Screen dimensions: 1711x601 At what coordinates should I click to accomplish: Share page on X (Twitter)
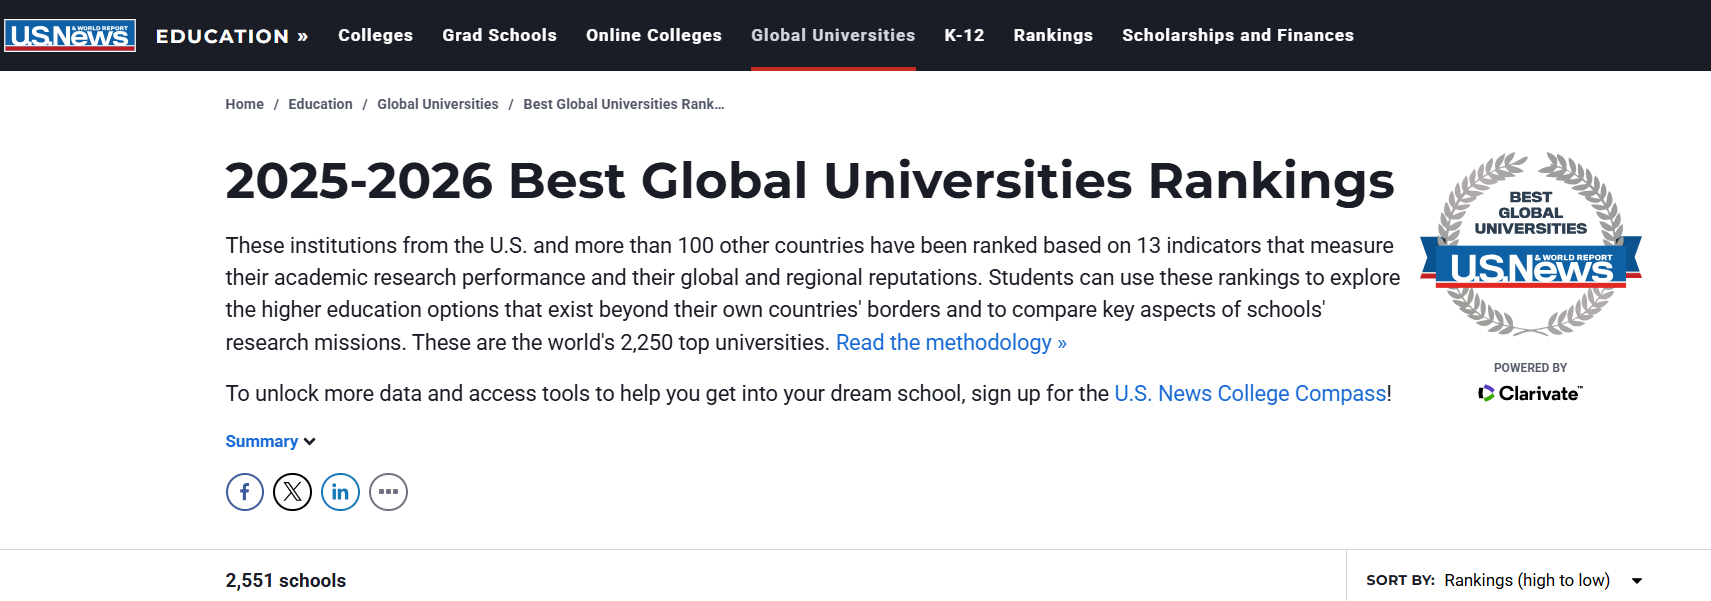click(x=293, y=492)
